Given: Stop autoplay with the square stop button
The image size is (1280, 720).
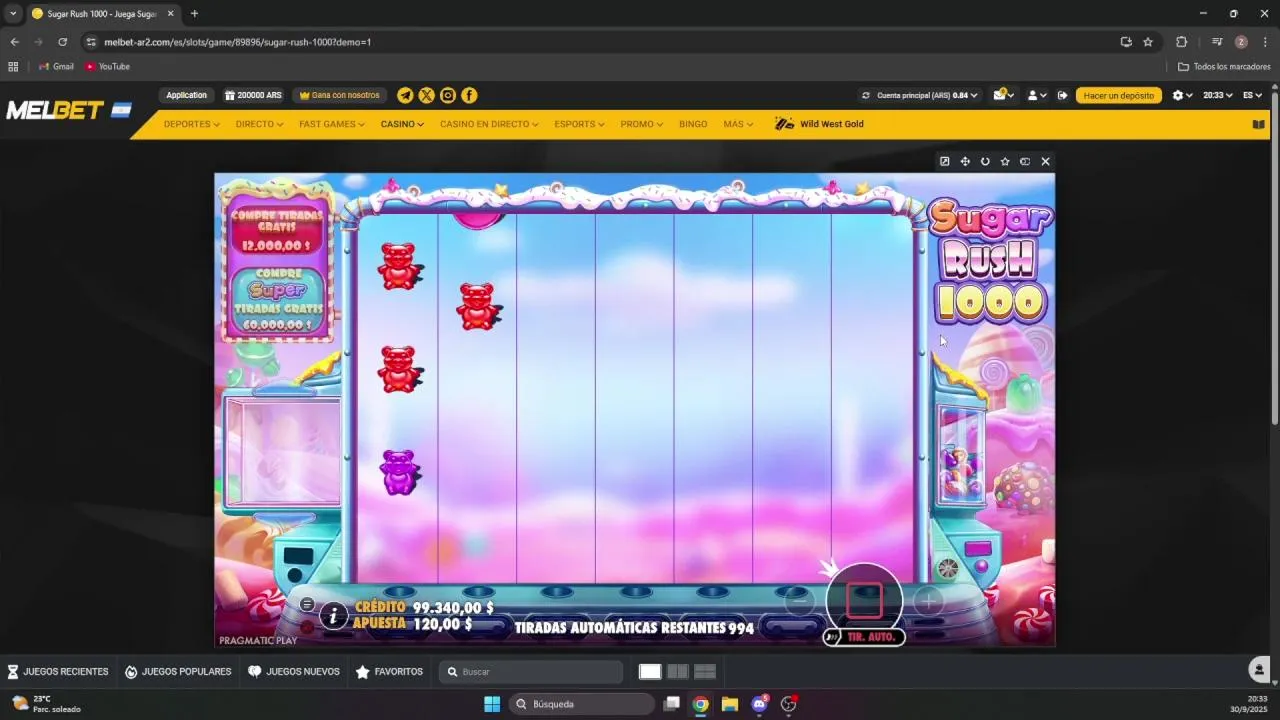Looking at the screenshot, I should pos(864,600).
